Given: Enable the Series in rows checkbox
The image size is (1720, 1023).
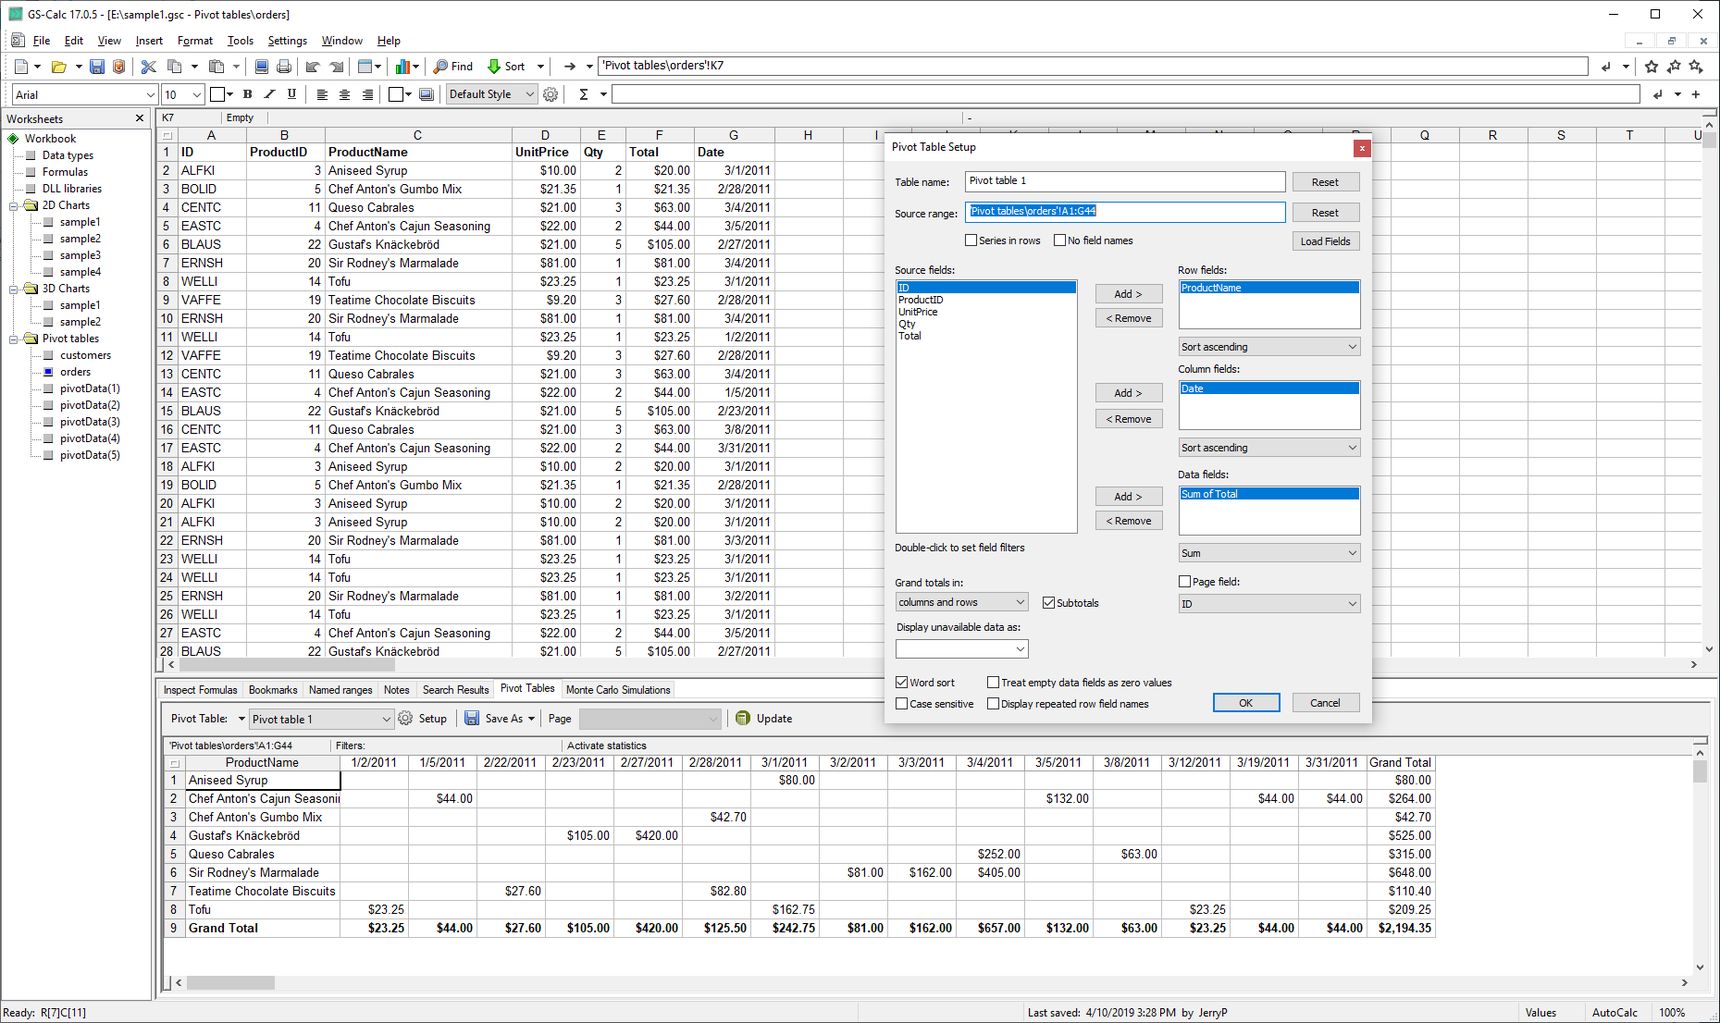Looking at the screenshot, I should (971, 240).
